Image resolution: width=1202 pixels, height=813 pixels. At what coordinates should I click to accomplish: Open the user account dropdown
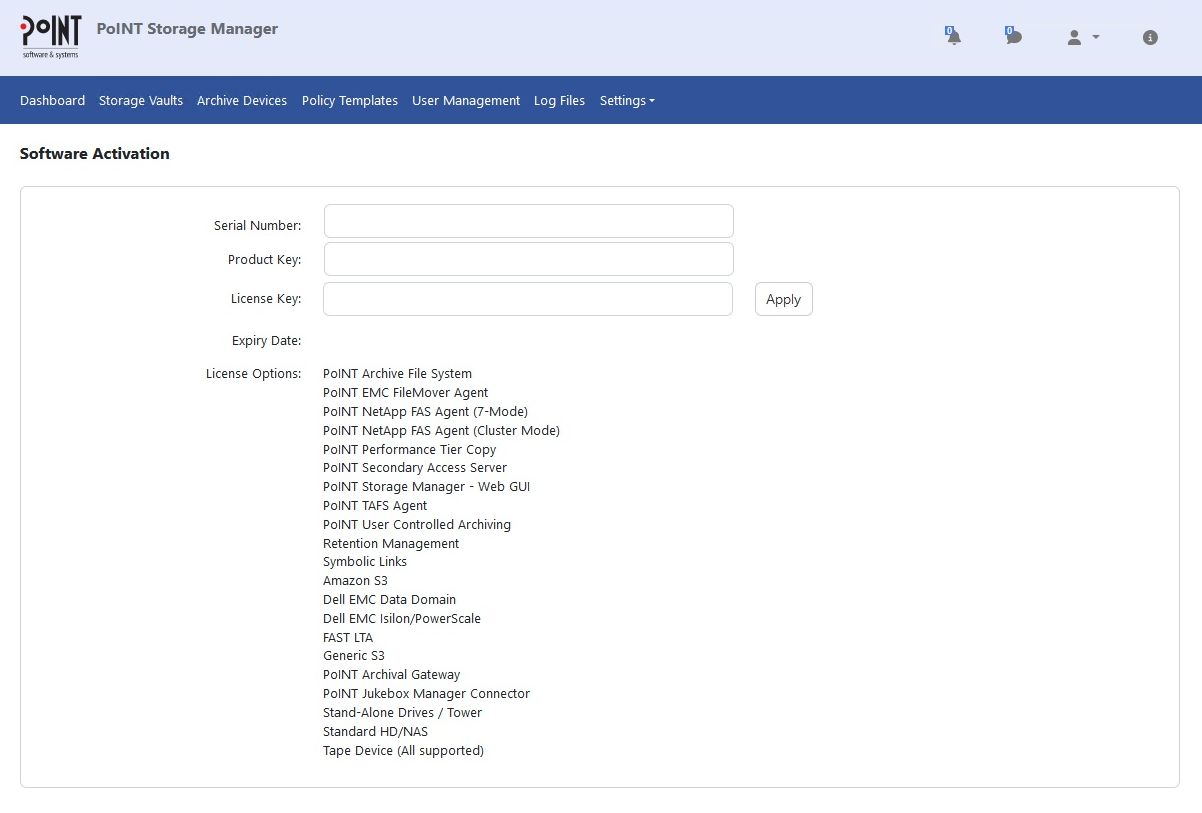(1082, 37)
